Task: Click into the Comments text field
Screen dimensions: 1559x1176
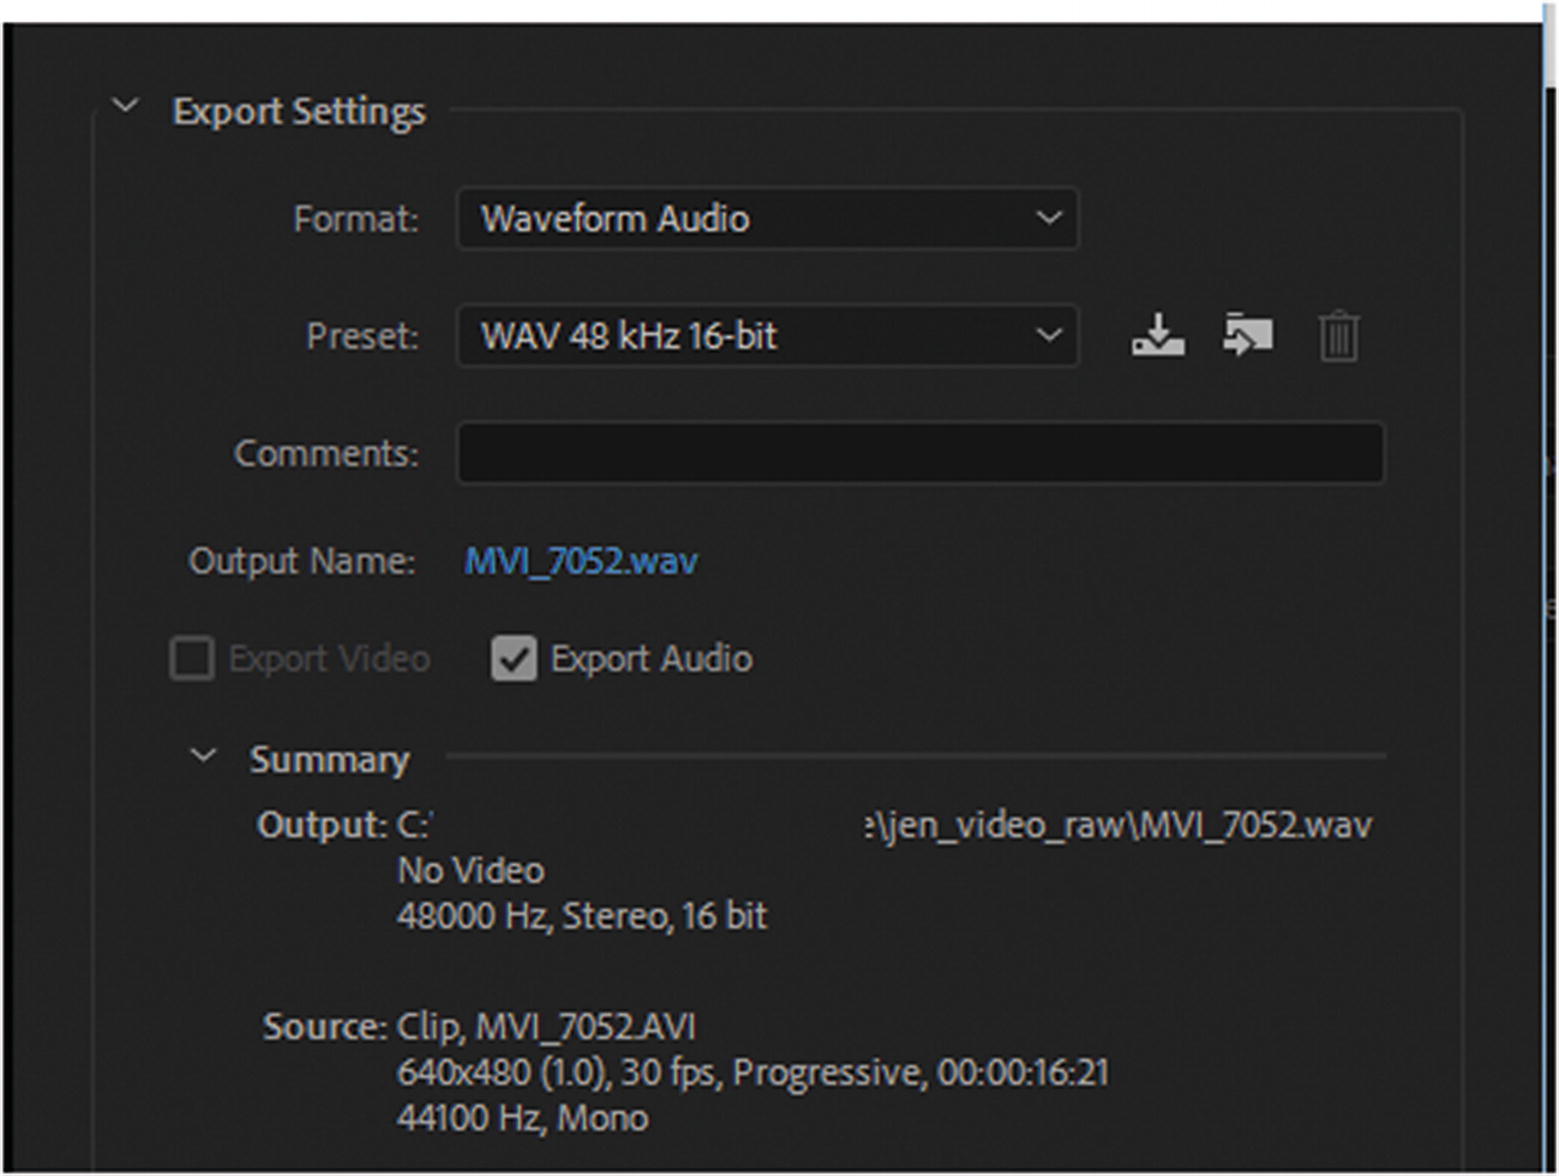Action: [920, 453]
